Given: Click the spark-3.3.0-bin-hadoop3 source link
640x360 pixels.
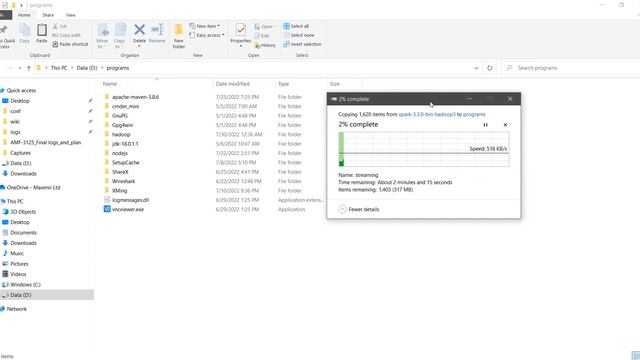Looking at the screenshot, I should (x=427, y=115).
